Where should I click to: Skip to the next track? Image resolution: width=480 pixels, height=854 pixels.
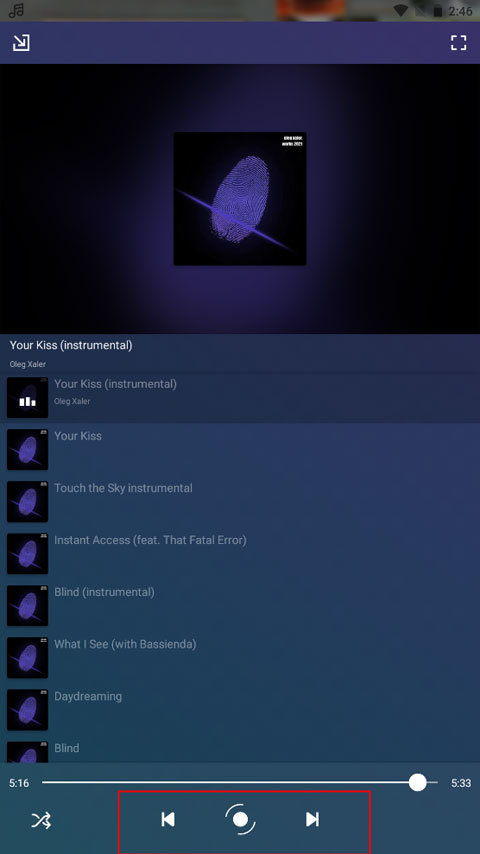(312, 819)
